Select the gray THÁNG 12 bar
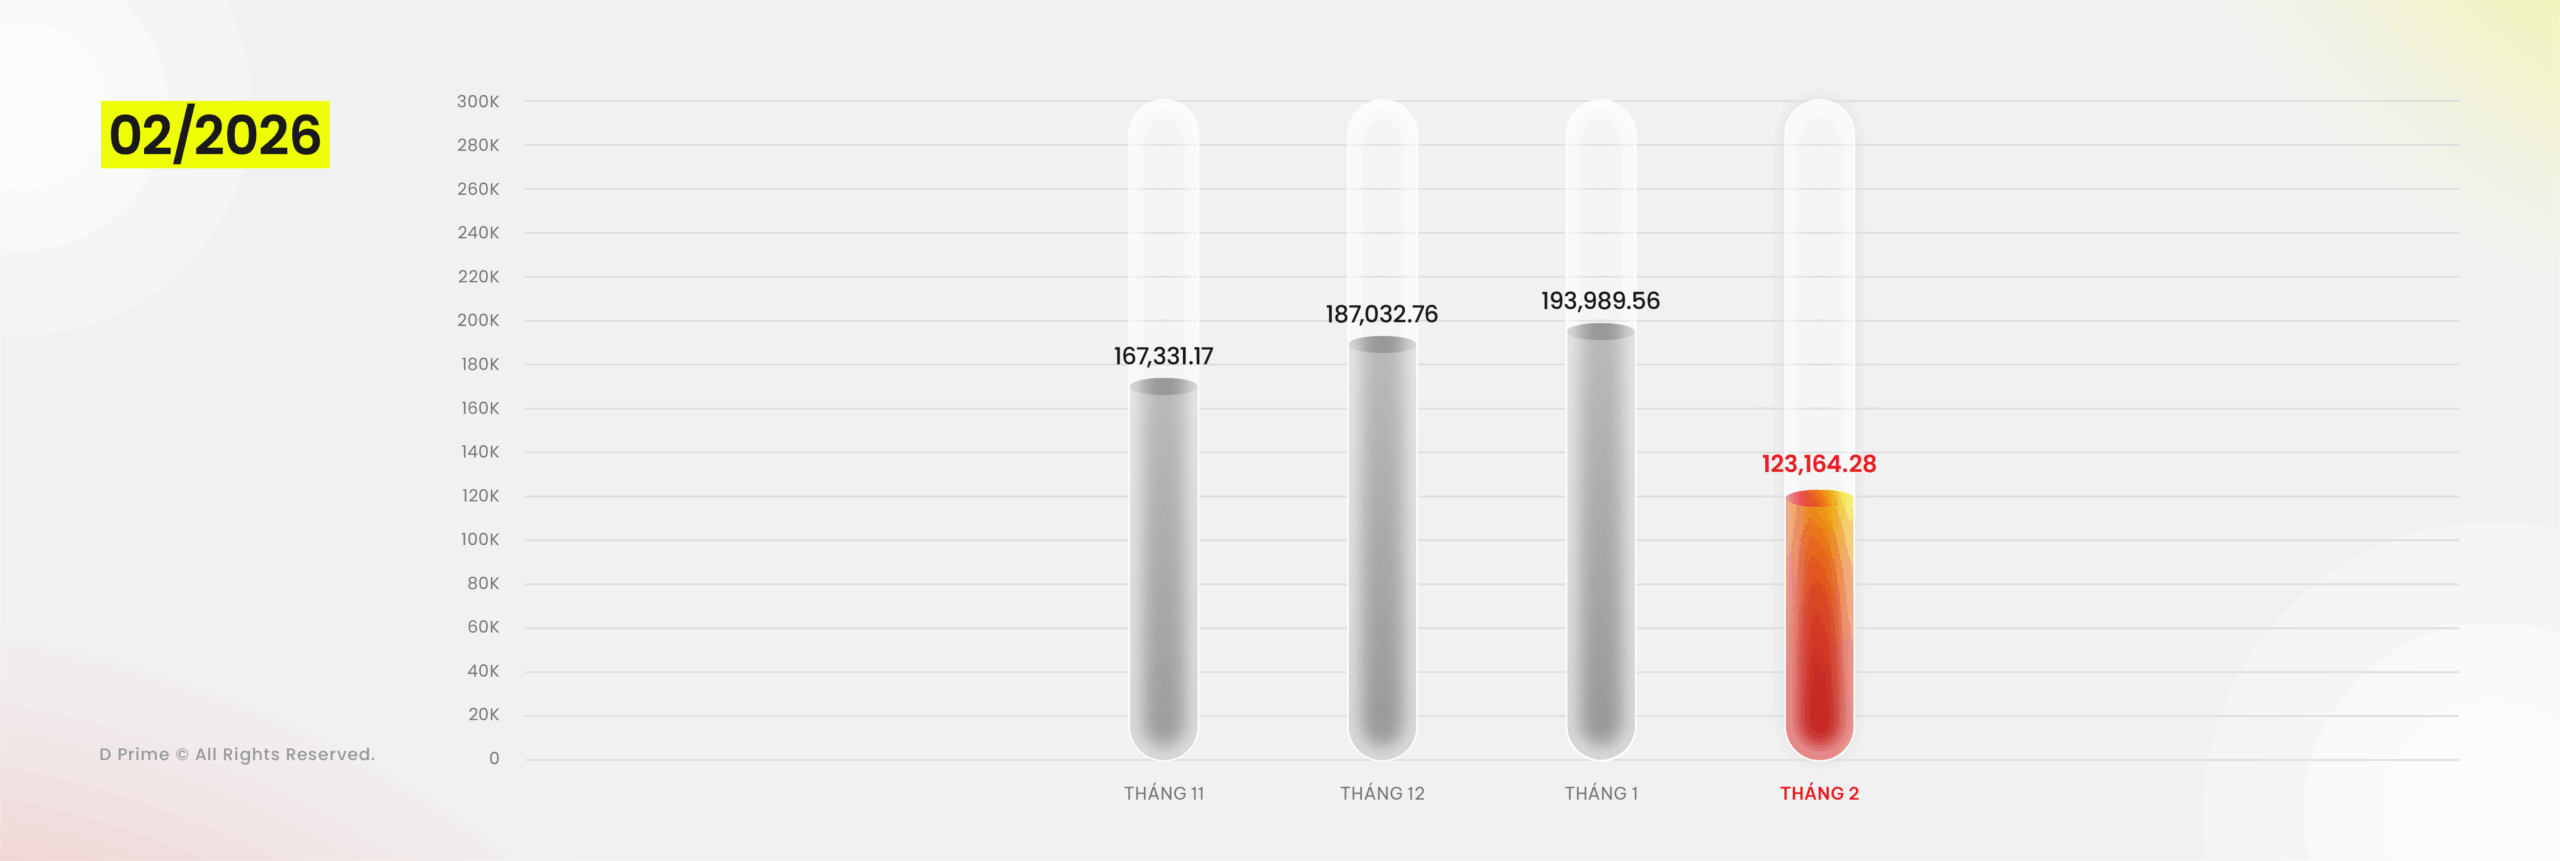Screen dimensions: 2560x861 (1382, 550)
